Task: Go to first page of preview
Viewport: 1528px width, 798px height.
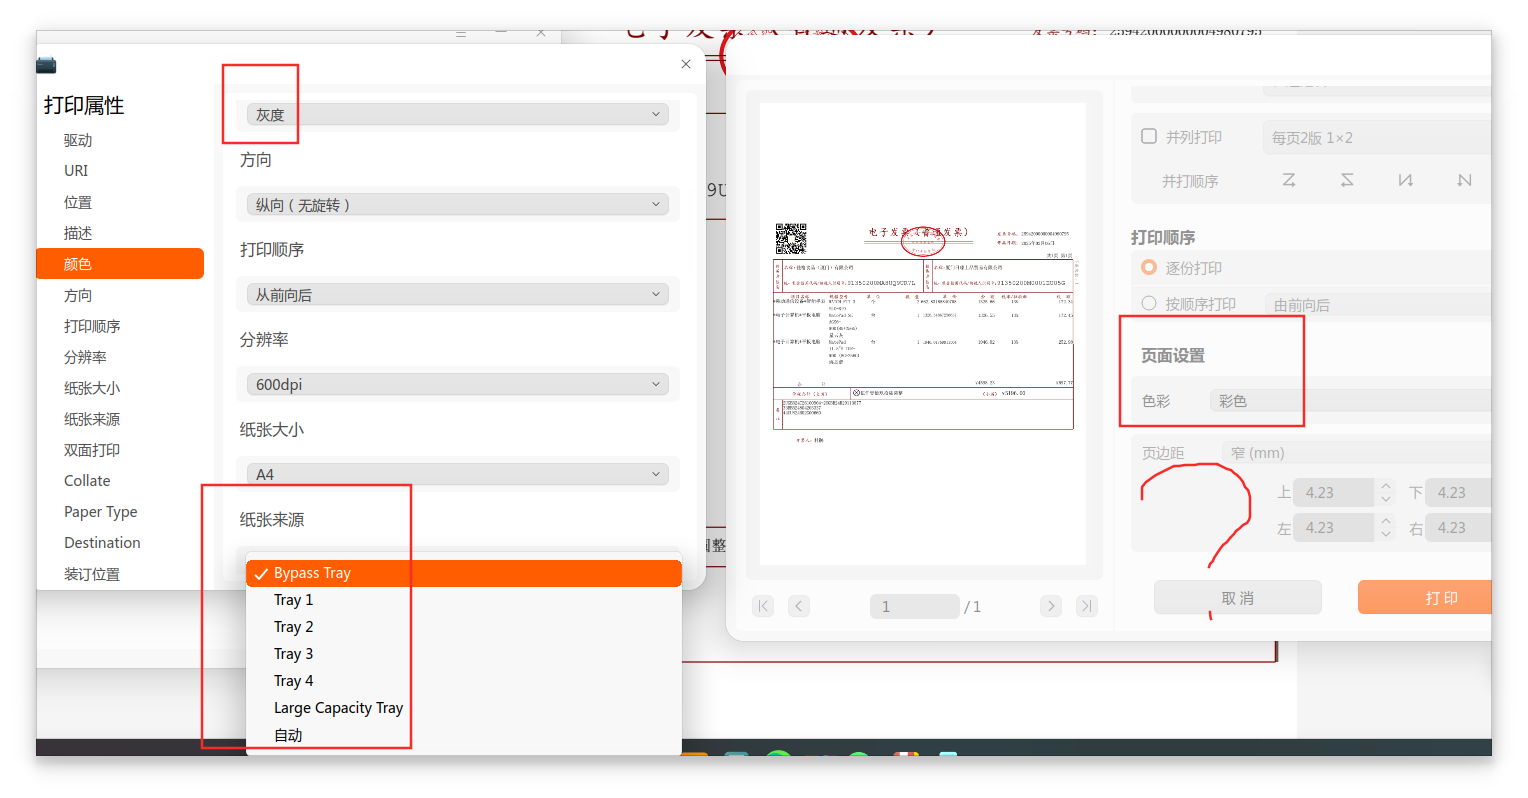Action: [x=763, y=606]
